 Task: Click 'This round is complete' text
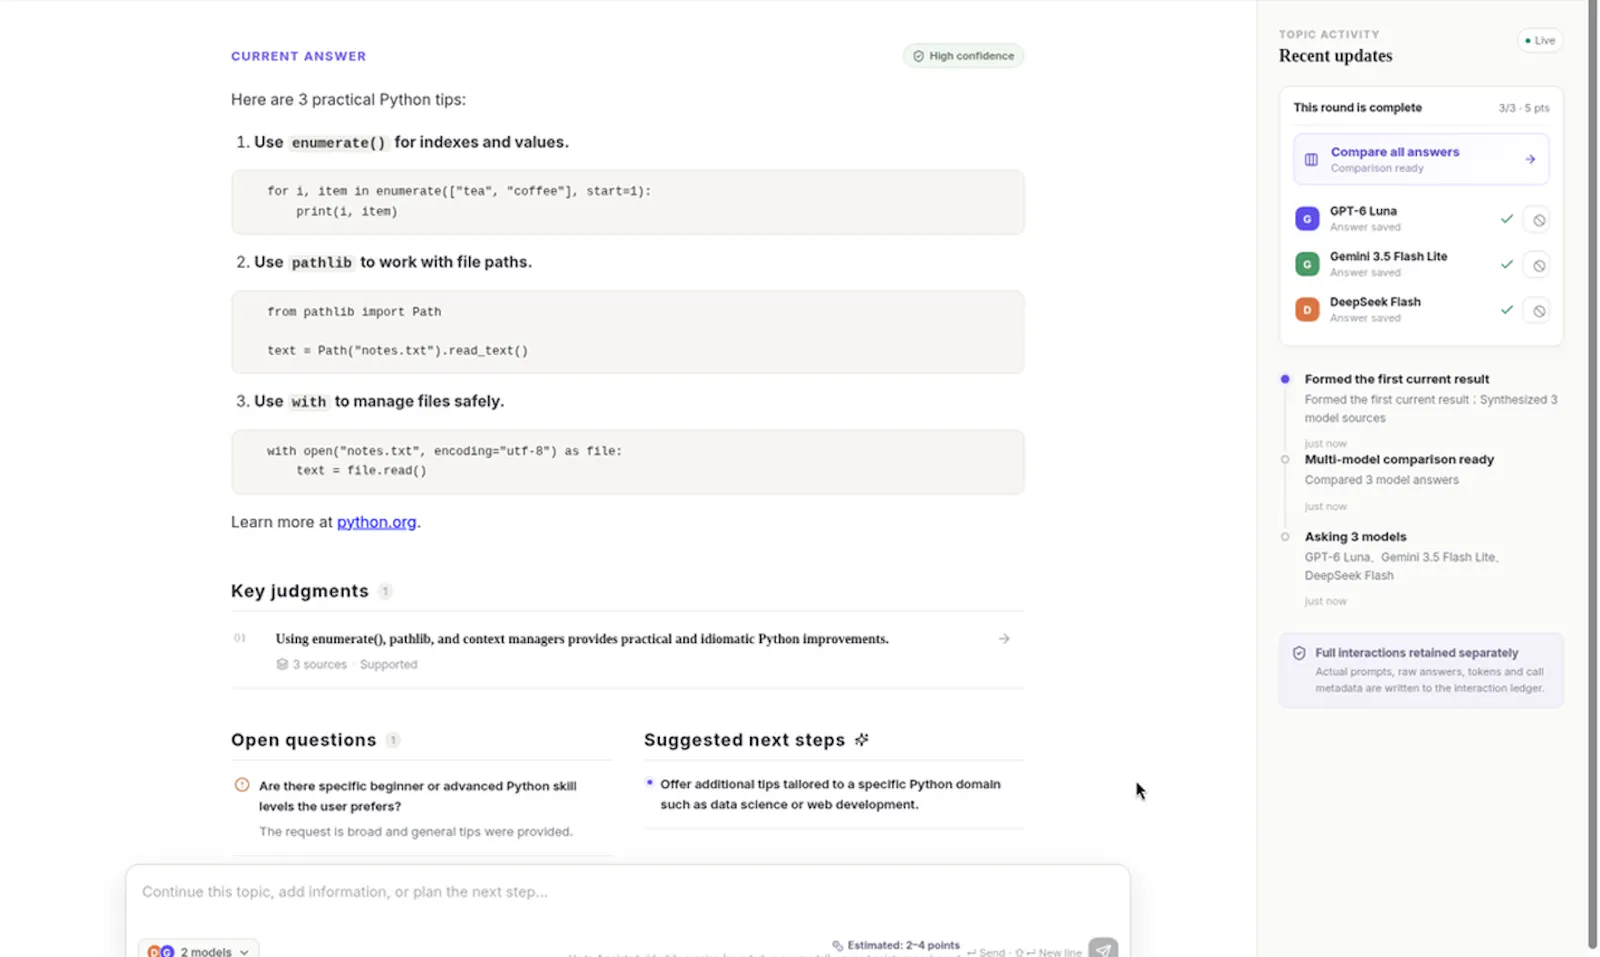1357,108
